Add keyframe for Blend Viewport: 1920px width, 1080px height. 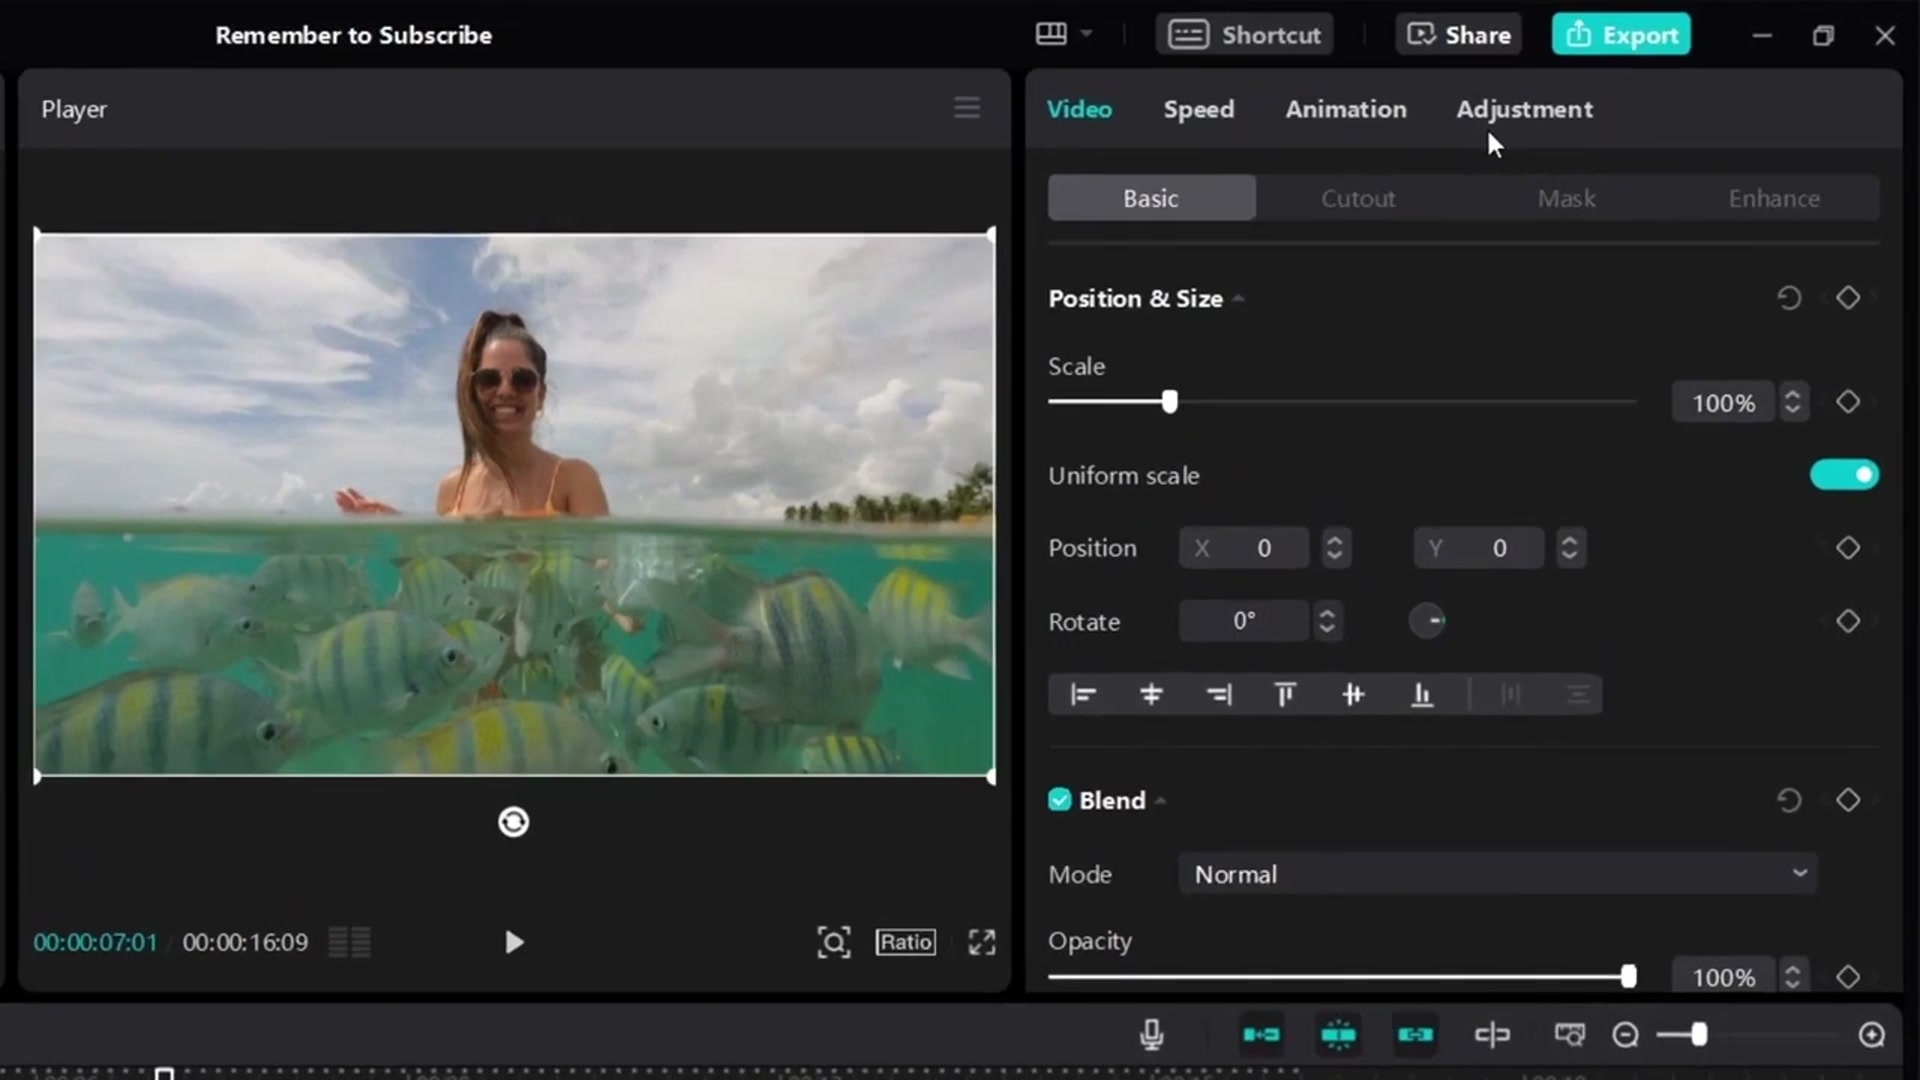[1847, 800]
